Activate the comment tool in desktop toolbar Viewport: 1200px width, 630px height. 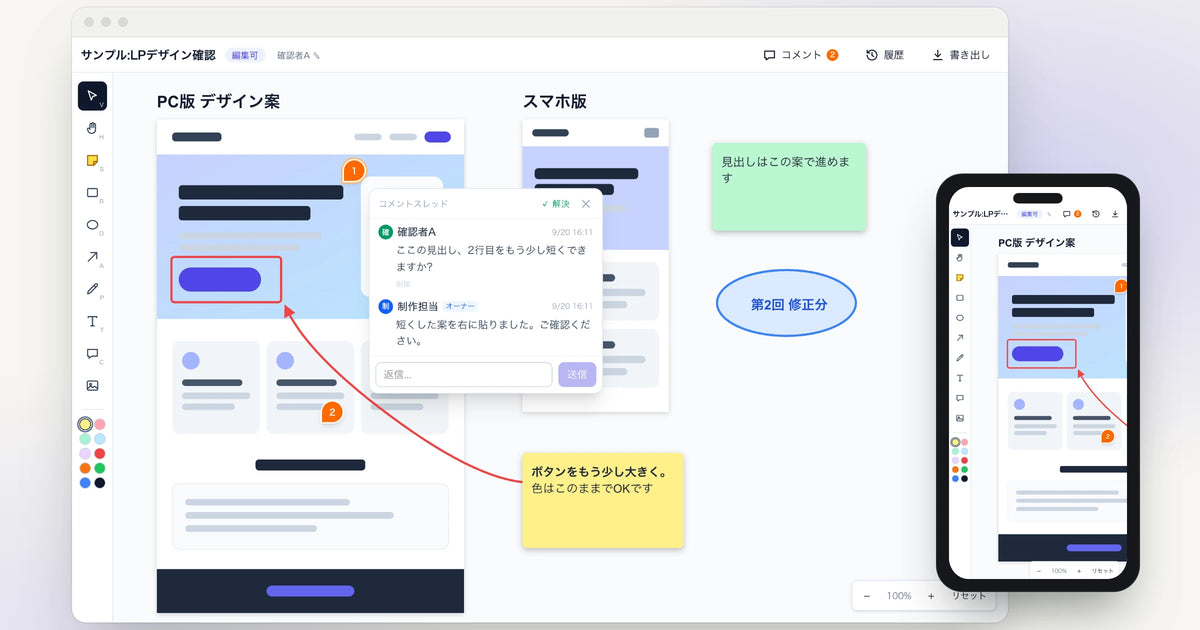pyautogui.click(x=92, y=353)
